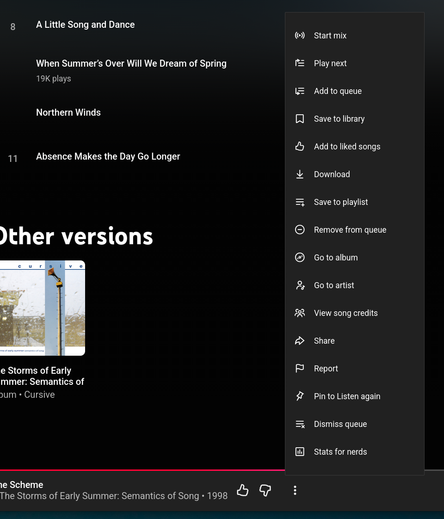This screenshot has height=519, width=444.
Task: Click the Start mix radio icon
Action: point(300,35)
